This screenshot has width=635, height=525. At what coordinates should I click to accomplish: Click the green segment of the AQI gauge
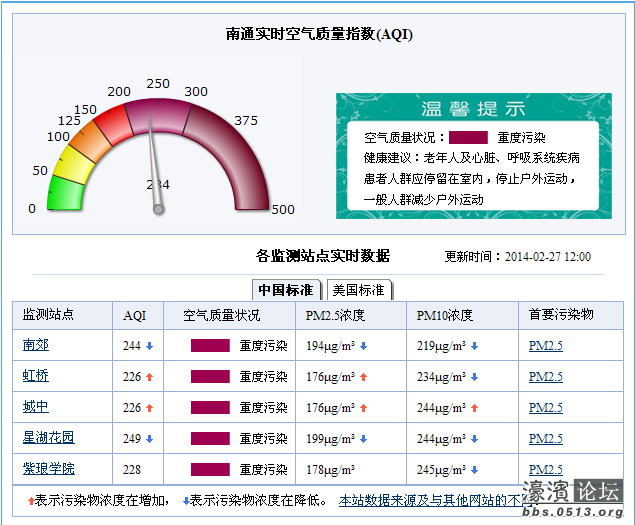pos(65,194)
